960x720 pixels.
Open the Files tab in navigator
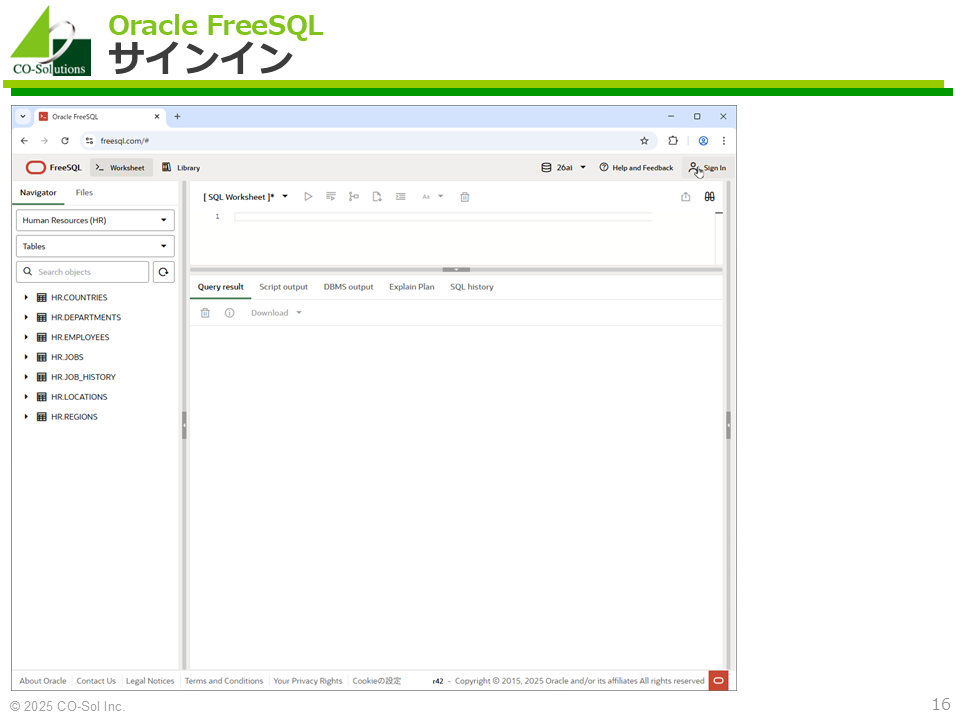coord(84,193)
